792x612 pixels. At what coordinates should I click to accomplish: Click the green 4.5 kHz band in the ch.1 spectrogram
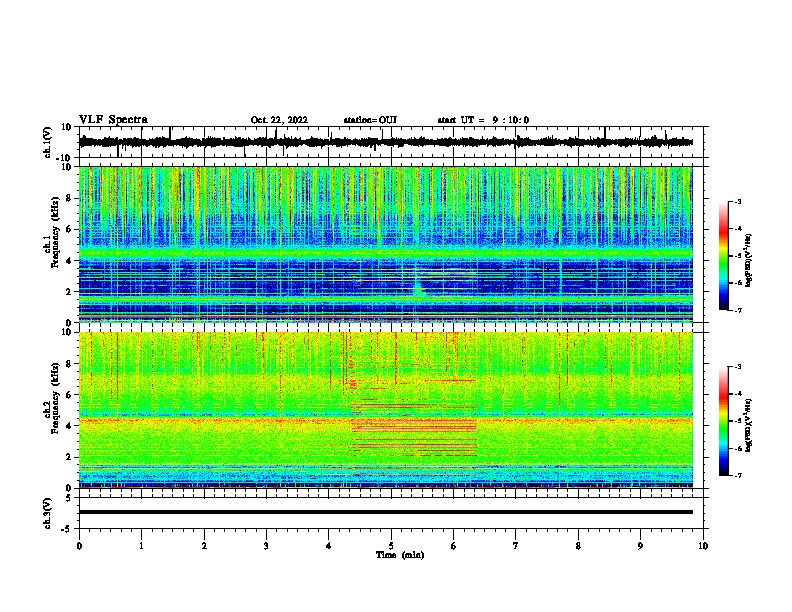pyautogui.click(x=385, y=252)
